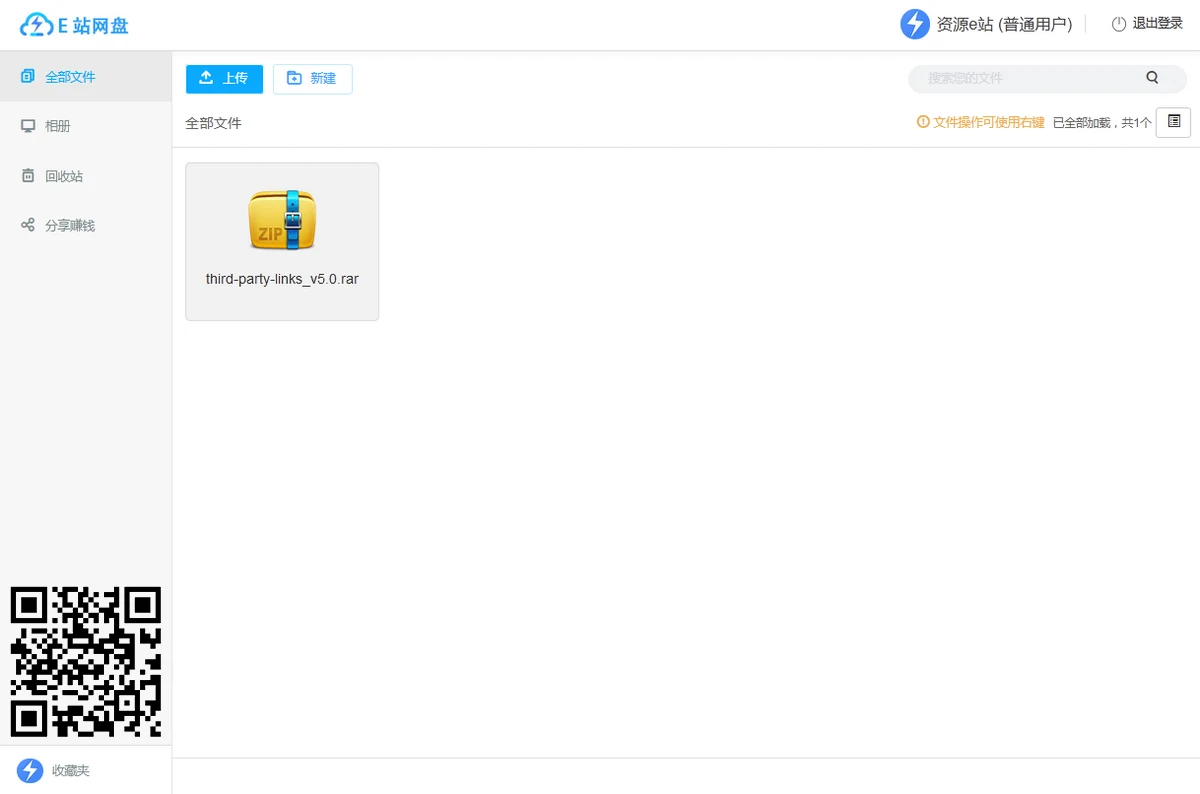Image resolution: width=1200 pixels, height=794 pixels.
Task: Open the 相册 album section
Action: click(x=58, y=126)
